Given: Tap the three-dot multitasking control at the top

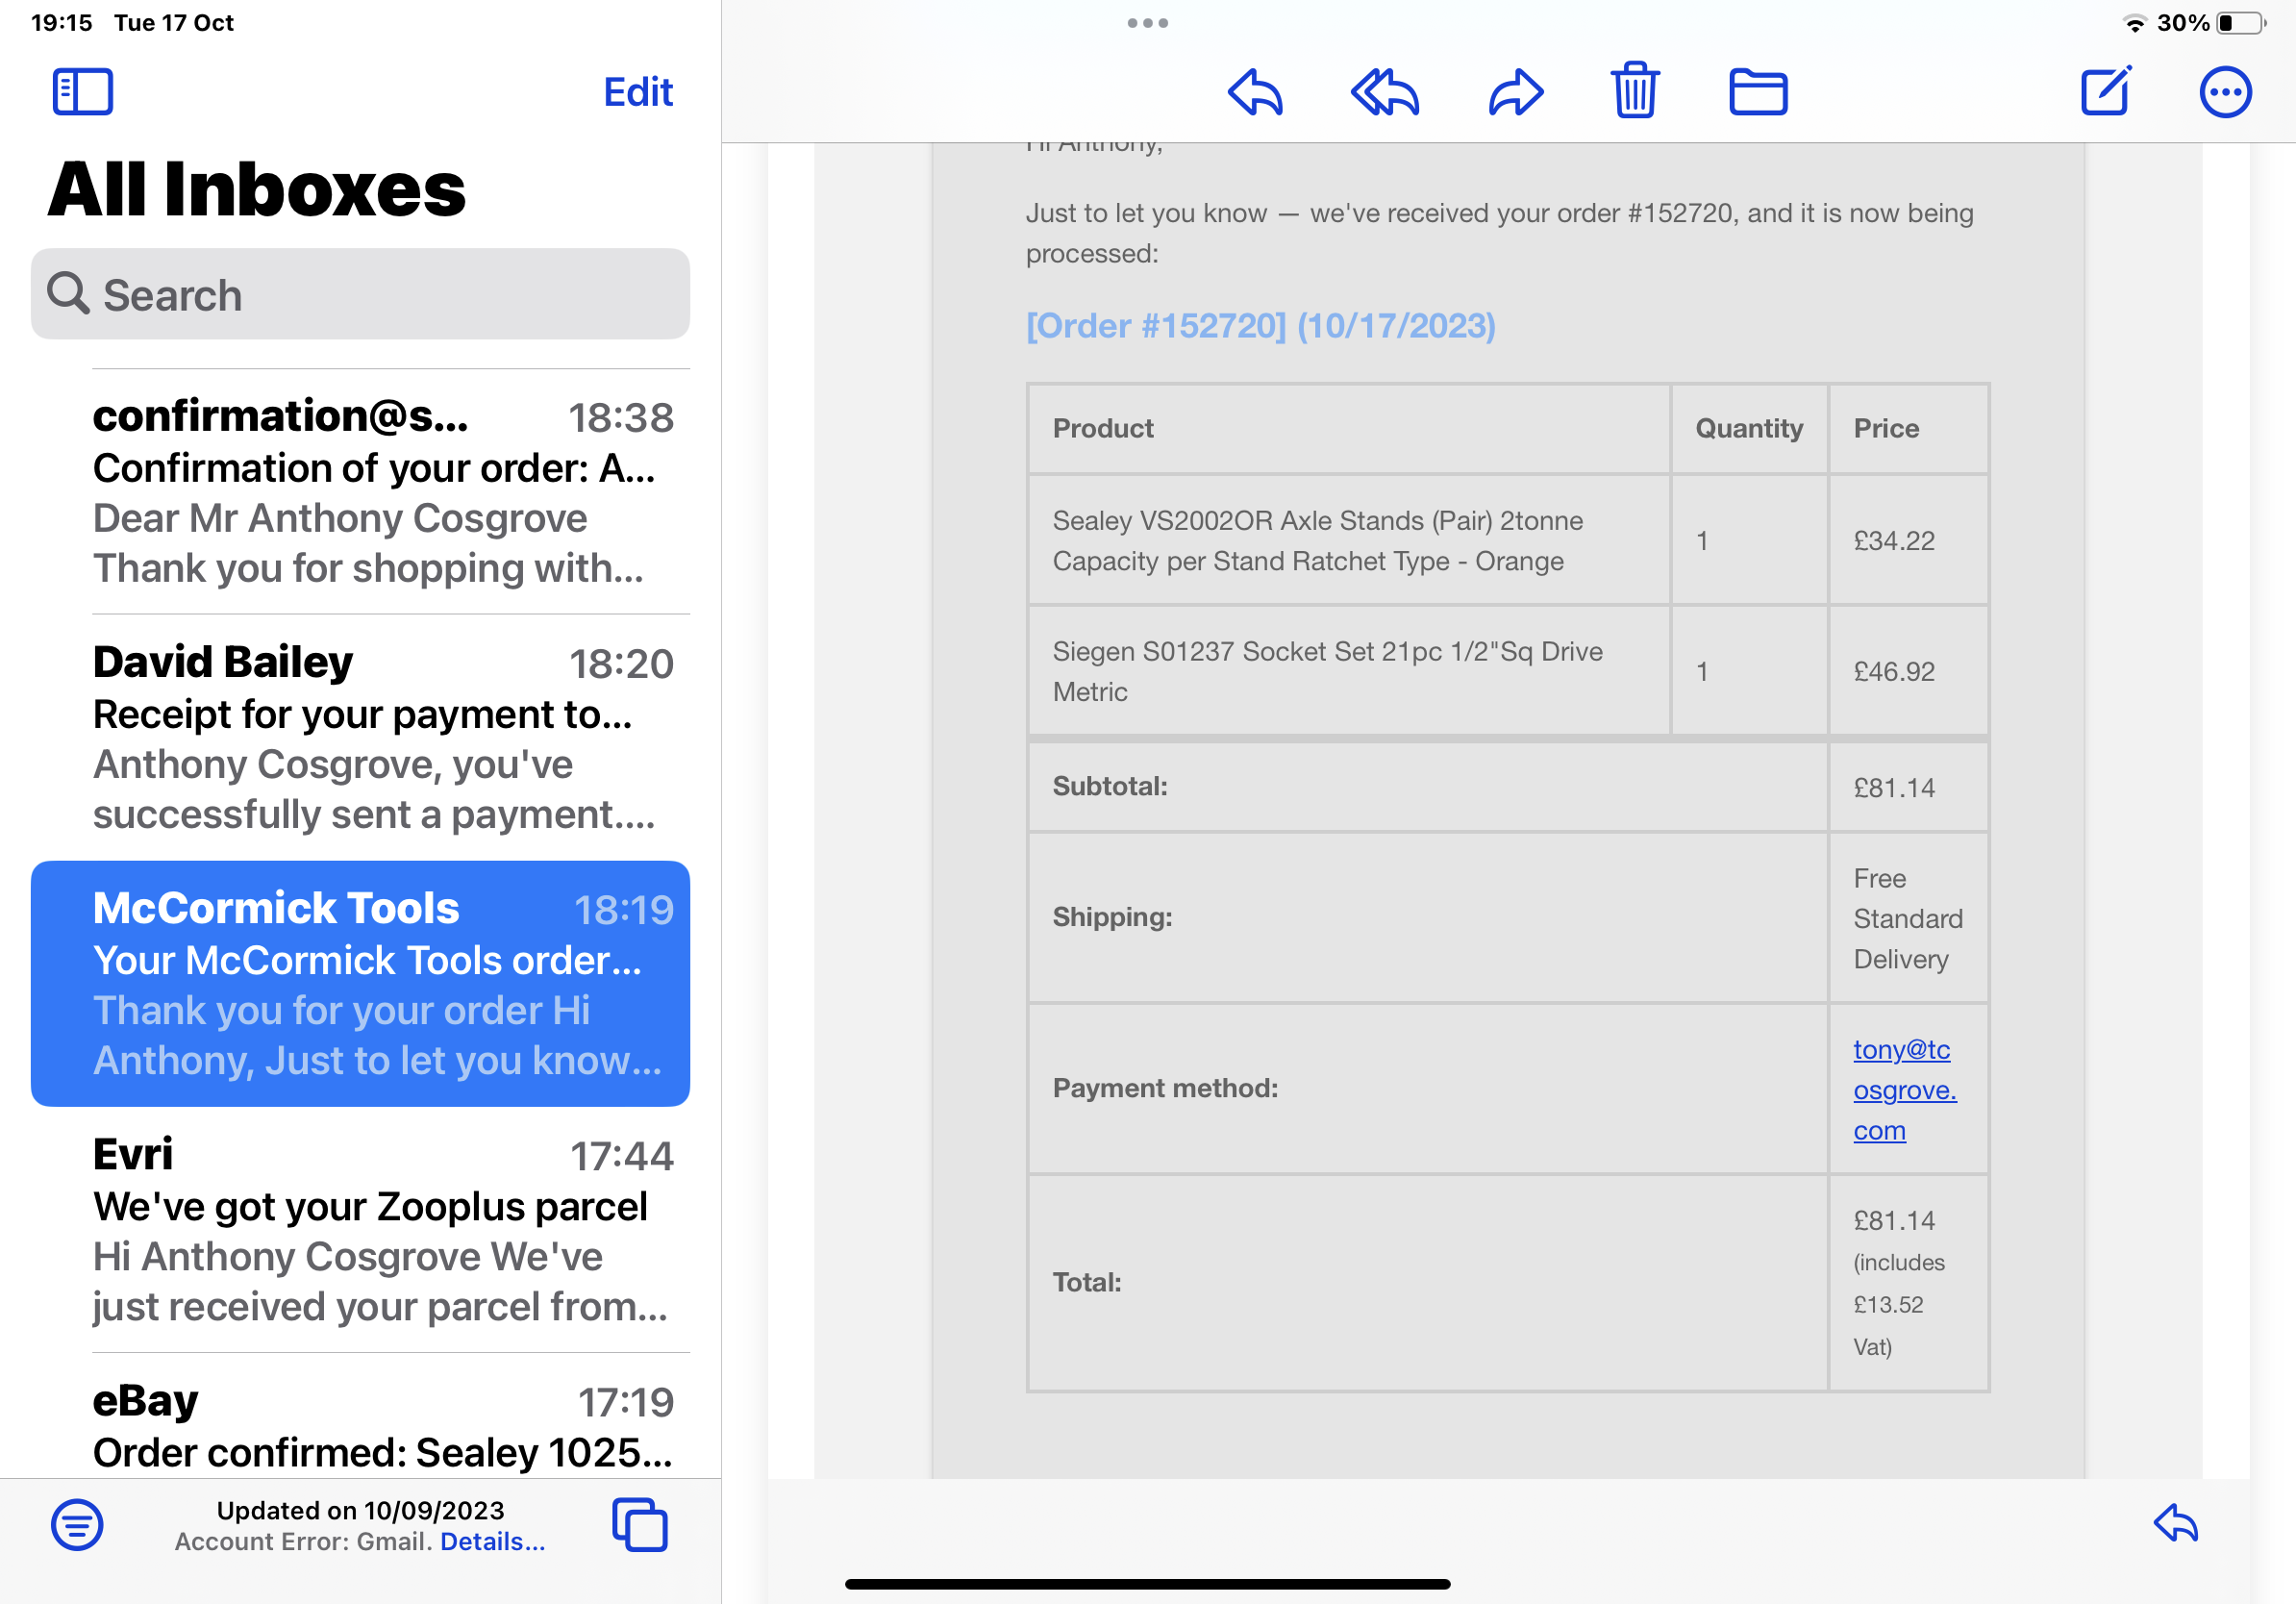Looking at the screenshot, I should tap(1147, 23).
